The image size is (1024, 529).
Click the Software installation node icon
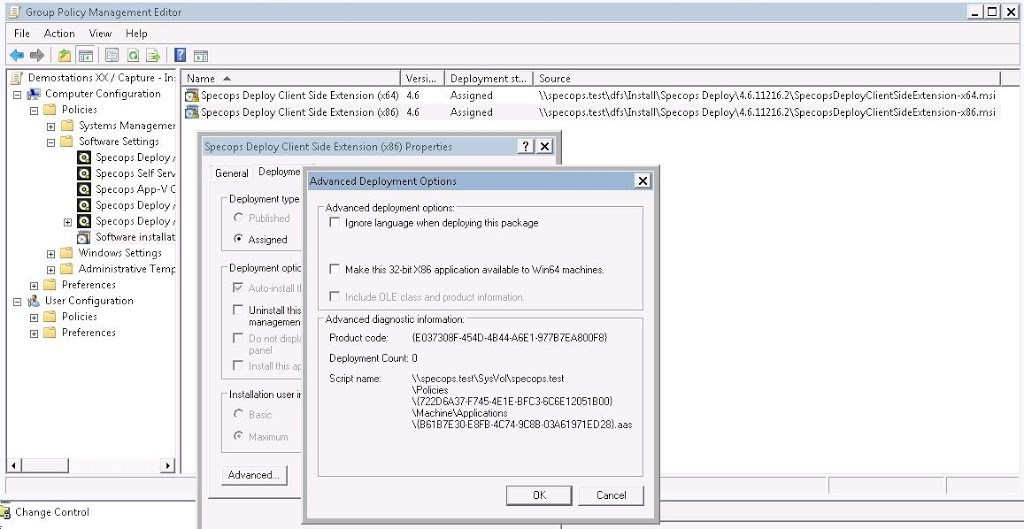pyautogui.click(x=84, y=237)
